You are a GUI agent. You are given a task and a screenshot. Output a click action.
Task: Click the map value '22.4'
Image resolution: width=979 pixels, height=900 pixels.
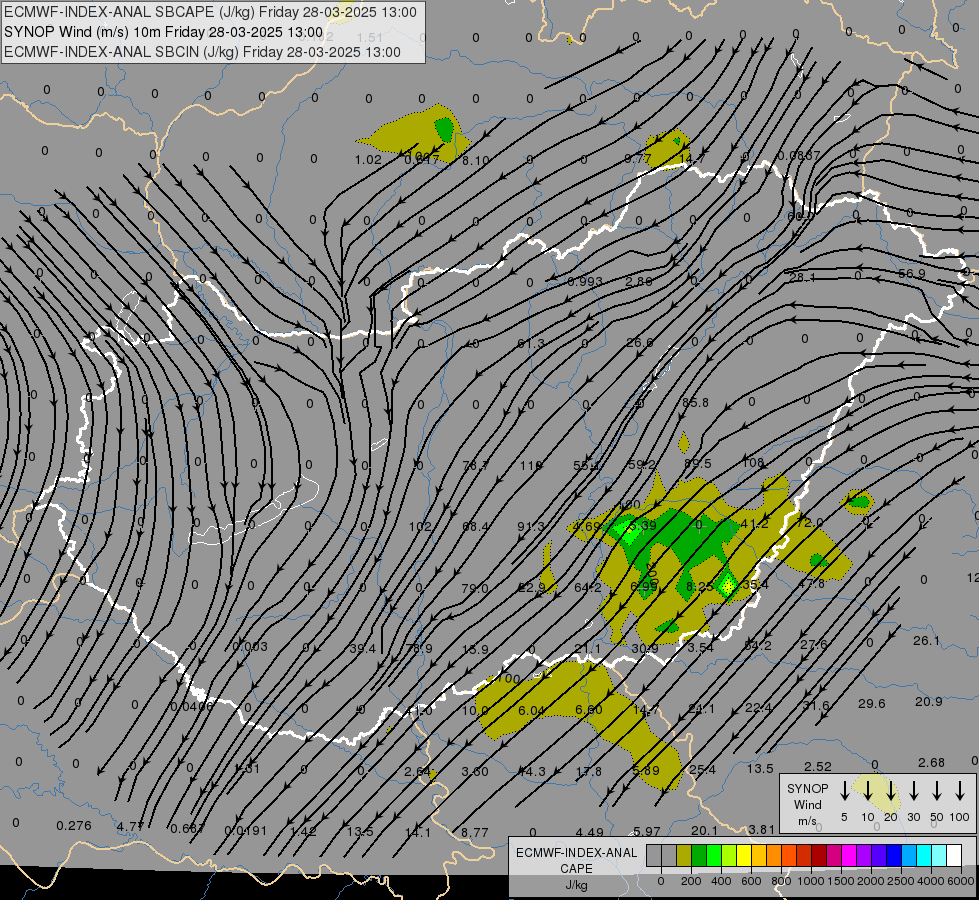coord(759,708)
